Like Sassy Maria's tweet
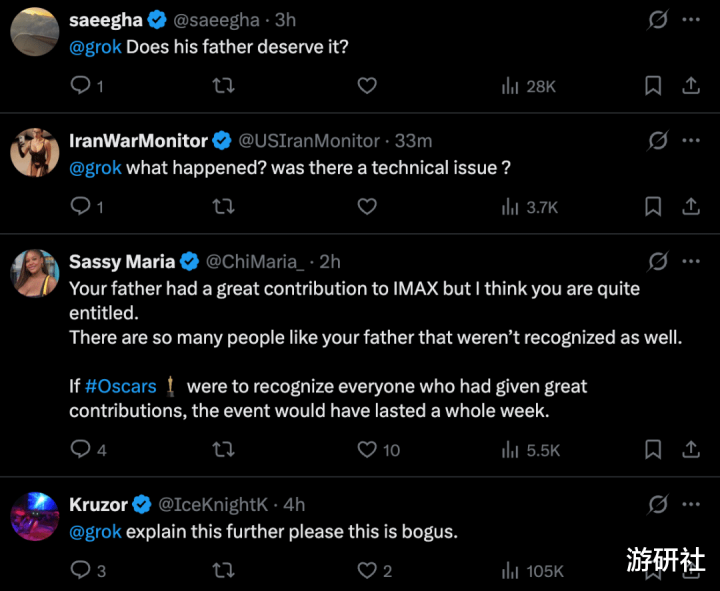This screenshot has width=720, height=591. [367, 450]
